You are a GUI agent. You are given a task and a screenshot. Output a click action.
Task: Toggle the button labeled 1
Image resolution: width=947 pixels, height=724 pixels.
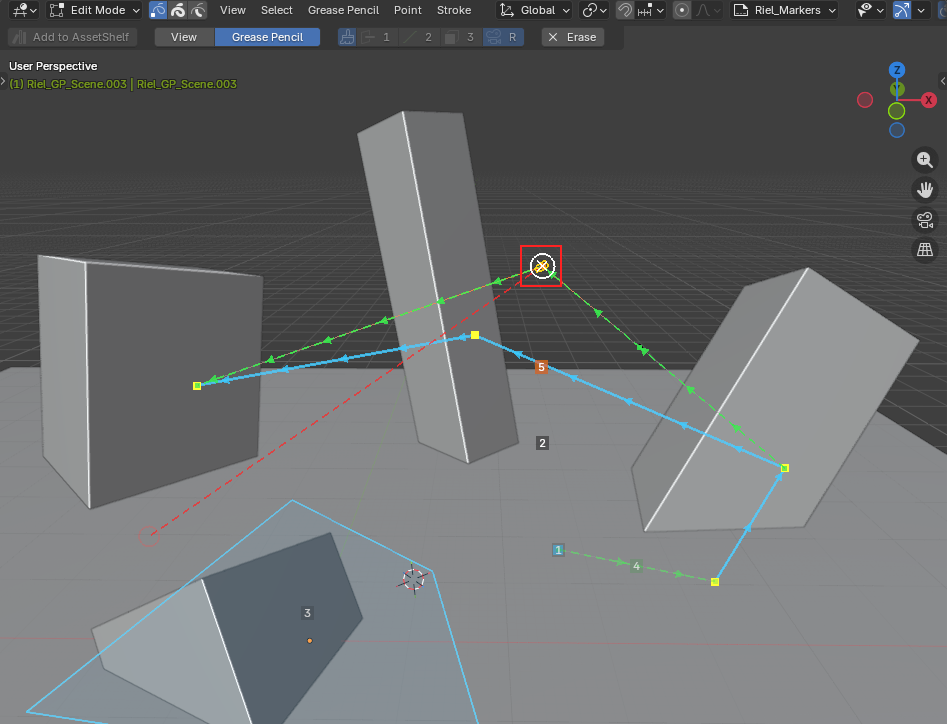pos(376,37)
